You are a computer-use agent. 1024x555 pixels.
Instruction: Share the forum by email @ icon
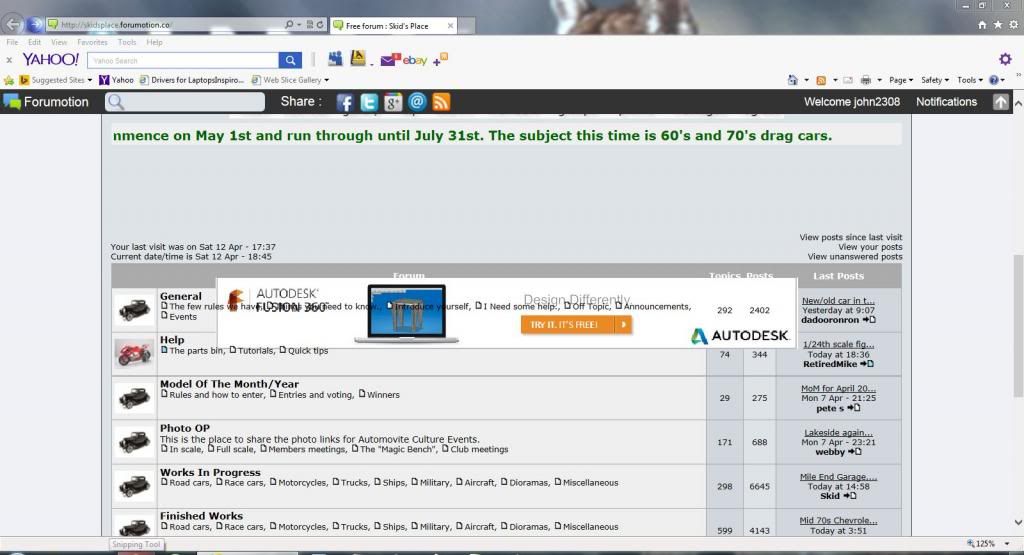417,102
